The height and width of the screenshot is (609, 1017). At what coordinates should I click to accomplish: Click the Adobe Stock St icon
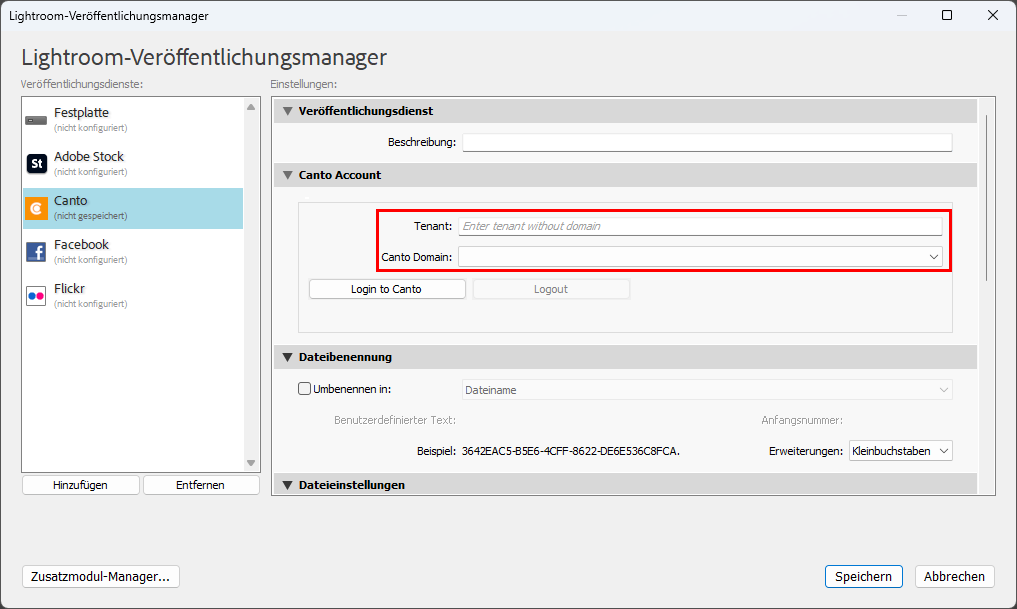[x=36, y=163]
